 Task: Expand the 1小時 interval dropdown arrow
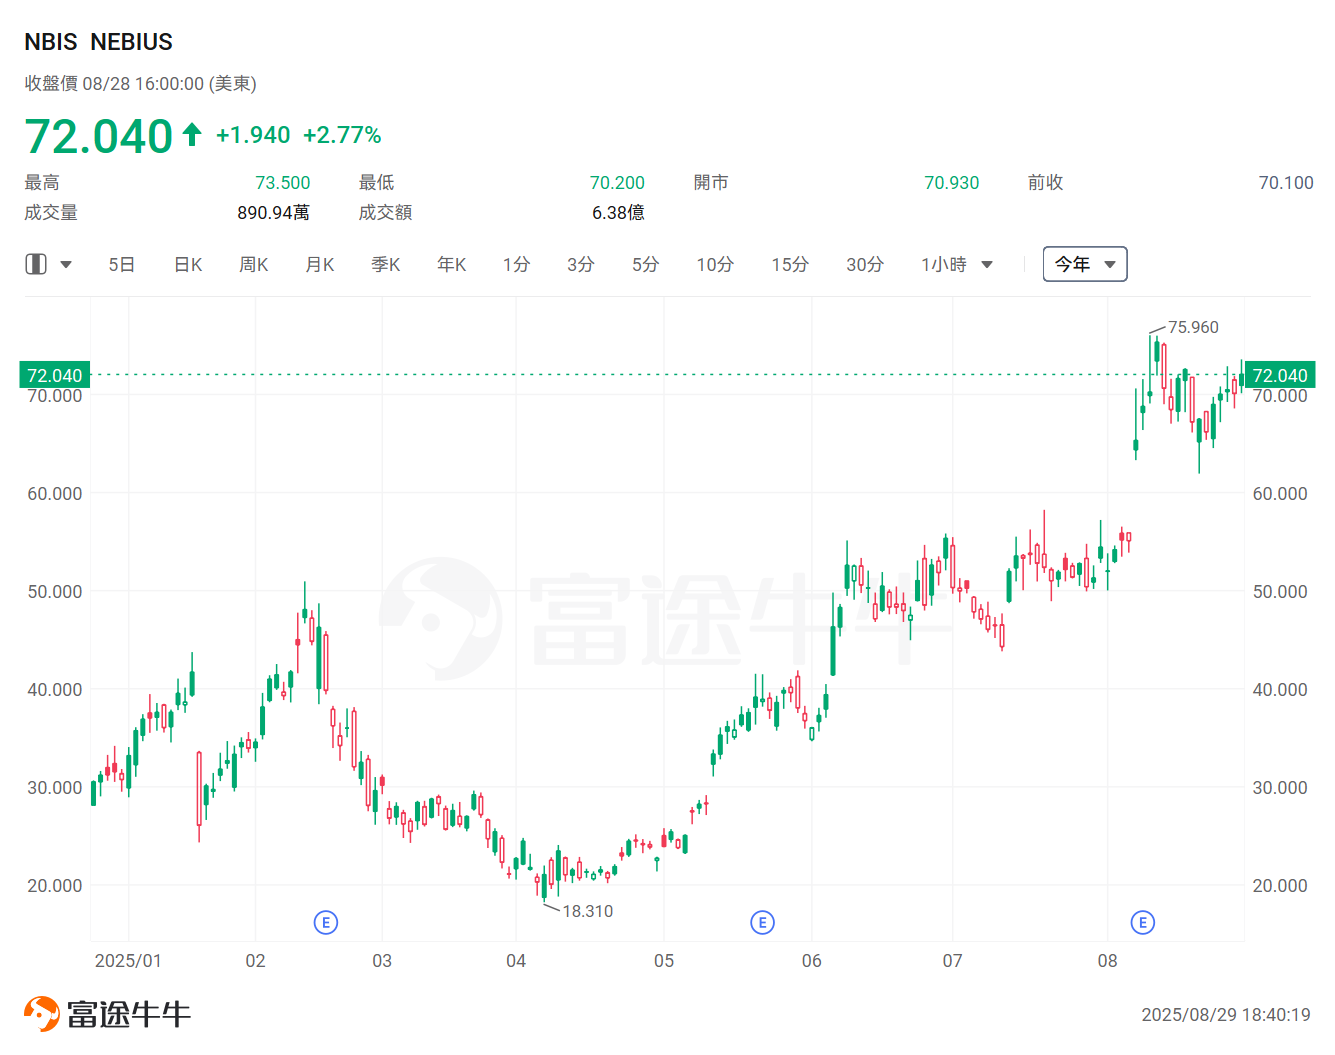987,265
